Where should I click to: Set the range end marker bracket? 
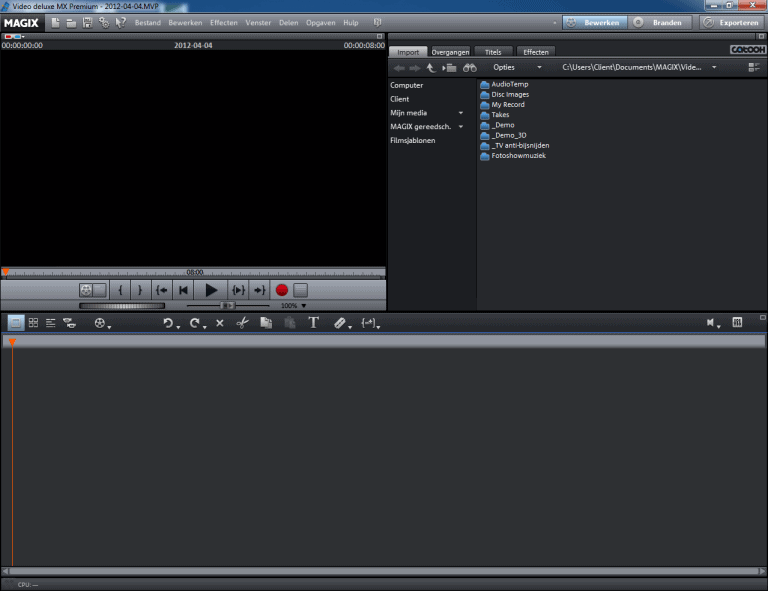(x=140, y=290)
